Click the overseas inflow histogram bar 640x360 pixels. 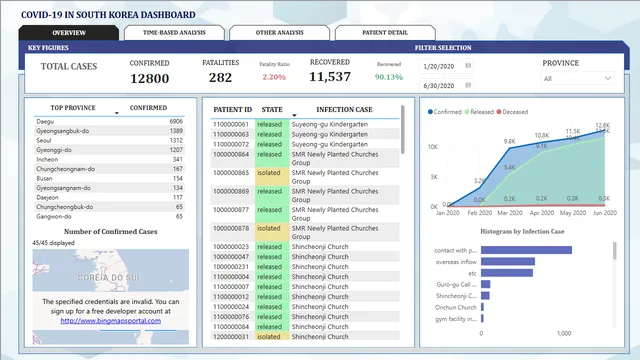(508, 261)
